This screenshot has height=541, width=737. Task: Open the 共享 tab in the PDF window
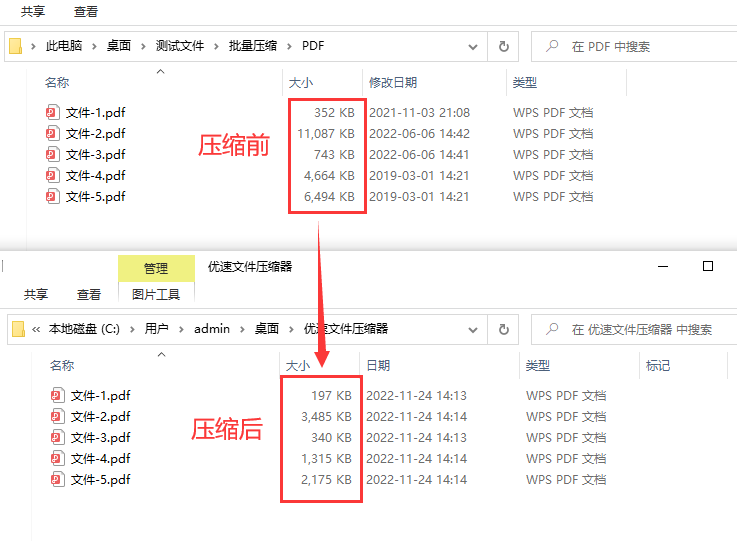click(x=33, y=11)
